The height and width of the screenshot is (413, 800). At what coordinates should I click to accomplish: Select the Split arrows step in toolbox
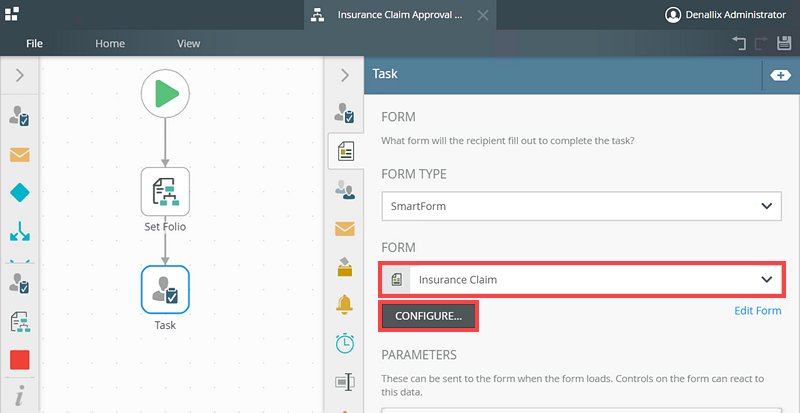[x=19, y=231]
